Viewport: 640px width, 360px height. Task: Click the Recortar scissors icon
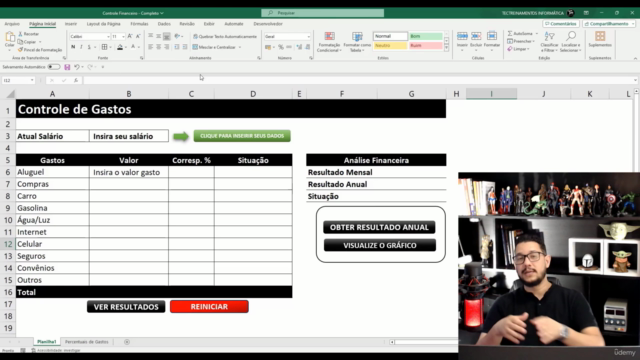[20, 34]
